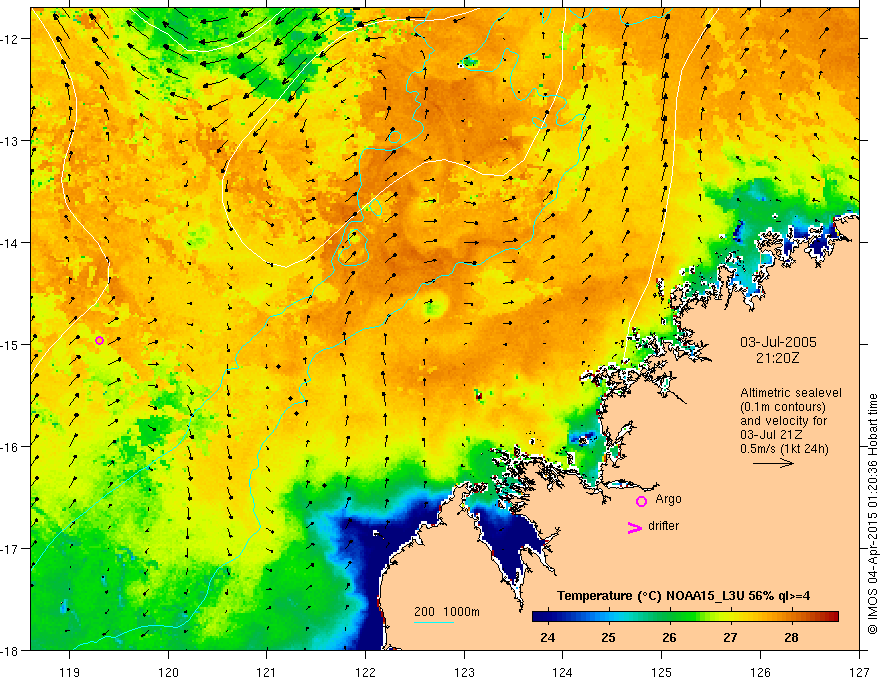Click the temperature color bar
This screenshot has height=680, width=880.
(x=685, y=617)
